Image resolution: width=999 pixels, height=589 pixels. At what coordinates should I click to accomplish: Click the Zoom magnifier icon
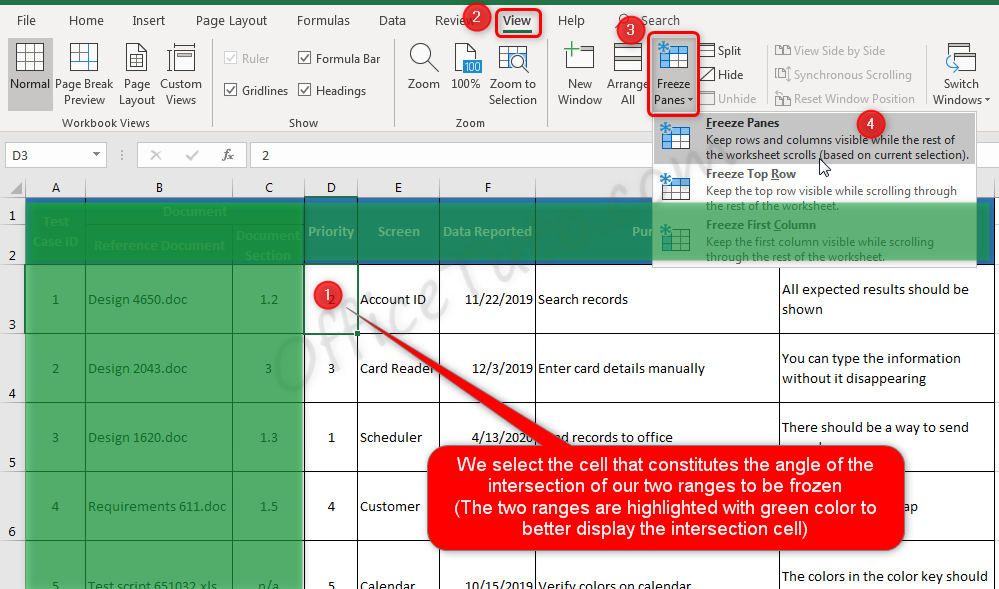tap(423, 70)
